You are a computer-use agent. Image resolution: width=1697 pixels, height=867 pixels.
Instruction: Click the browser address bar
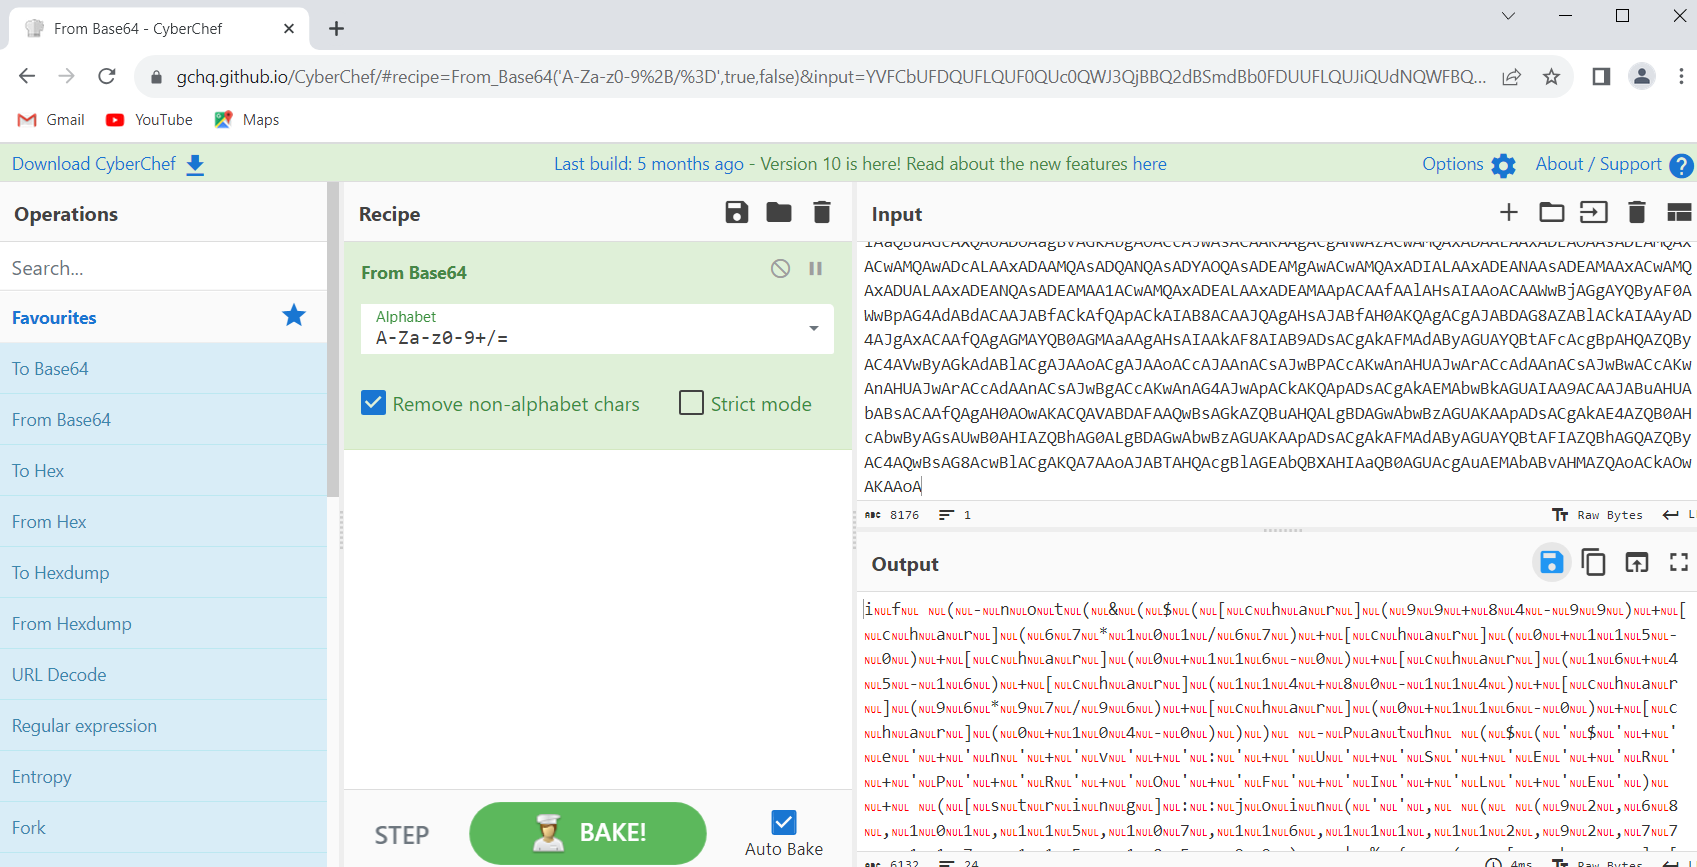point(830,77)
